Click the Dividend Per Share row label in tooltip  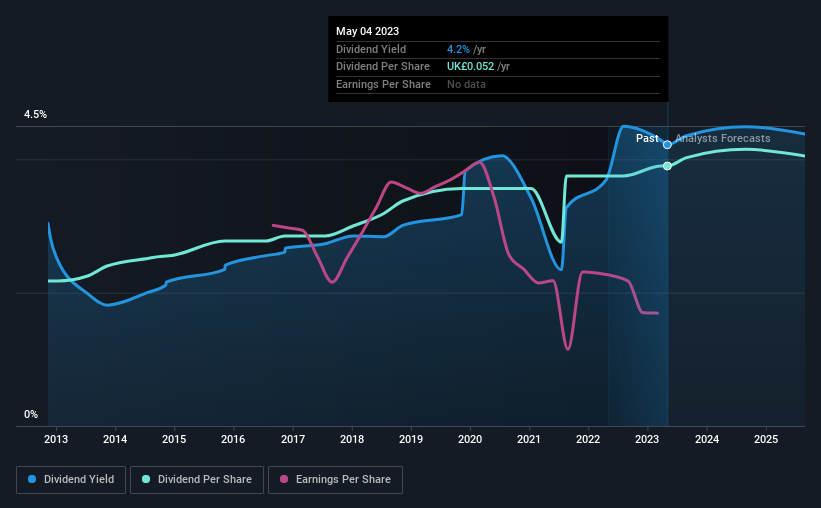pyautogui.click(x=383, y=67)
